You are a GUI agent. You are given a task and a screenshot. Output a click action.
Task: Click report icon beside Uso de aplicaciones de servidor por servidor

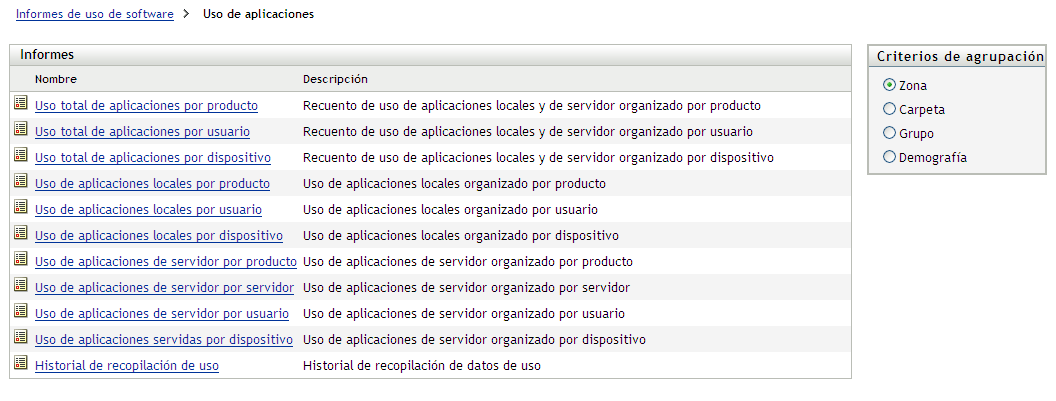pyautogui.click(x=20, y=285)
